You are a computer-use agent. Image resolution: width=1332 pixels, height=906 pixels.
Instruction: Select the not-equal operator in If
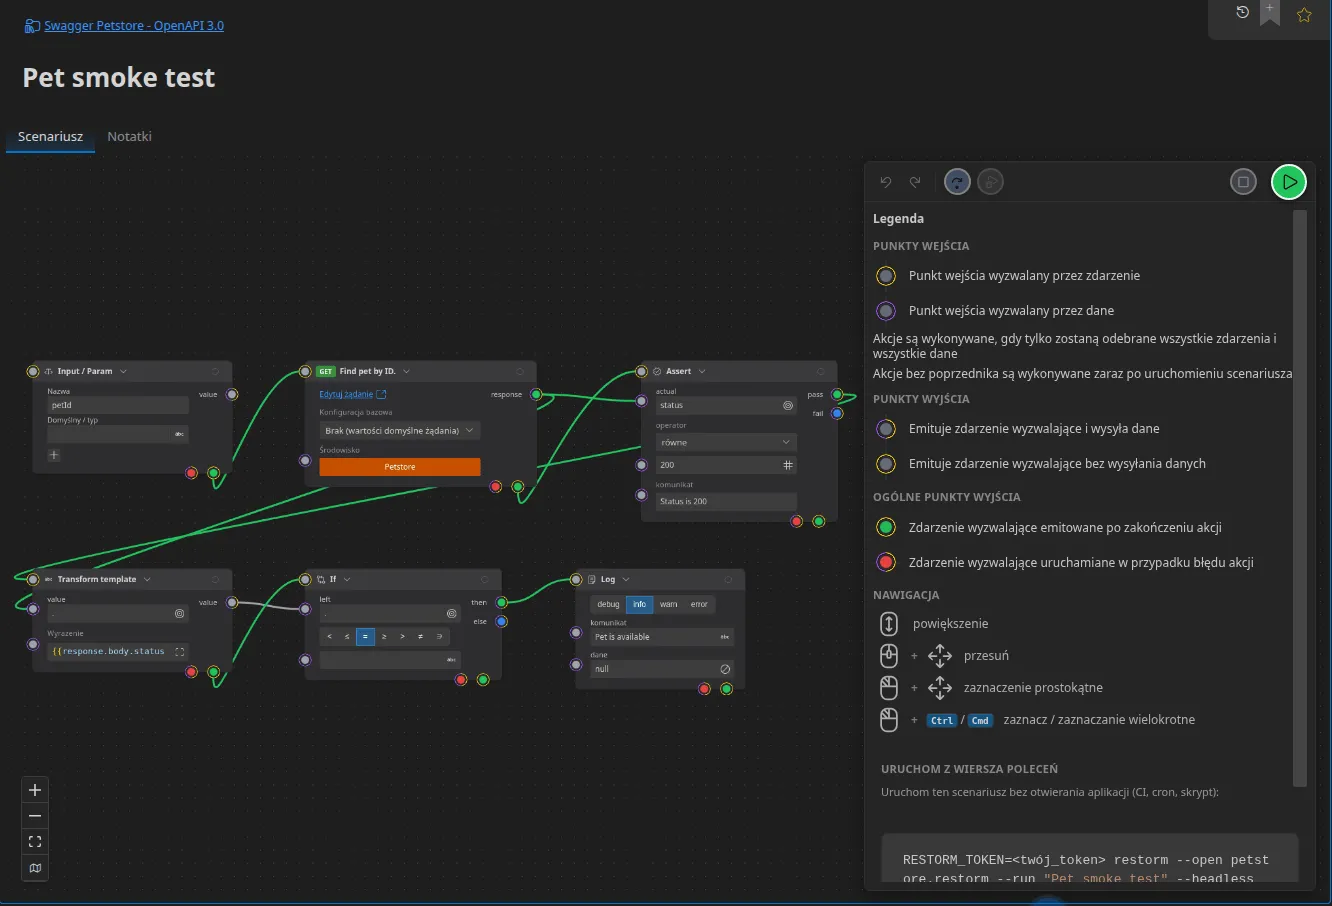tap(421, 636)
